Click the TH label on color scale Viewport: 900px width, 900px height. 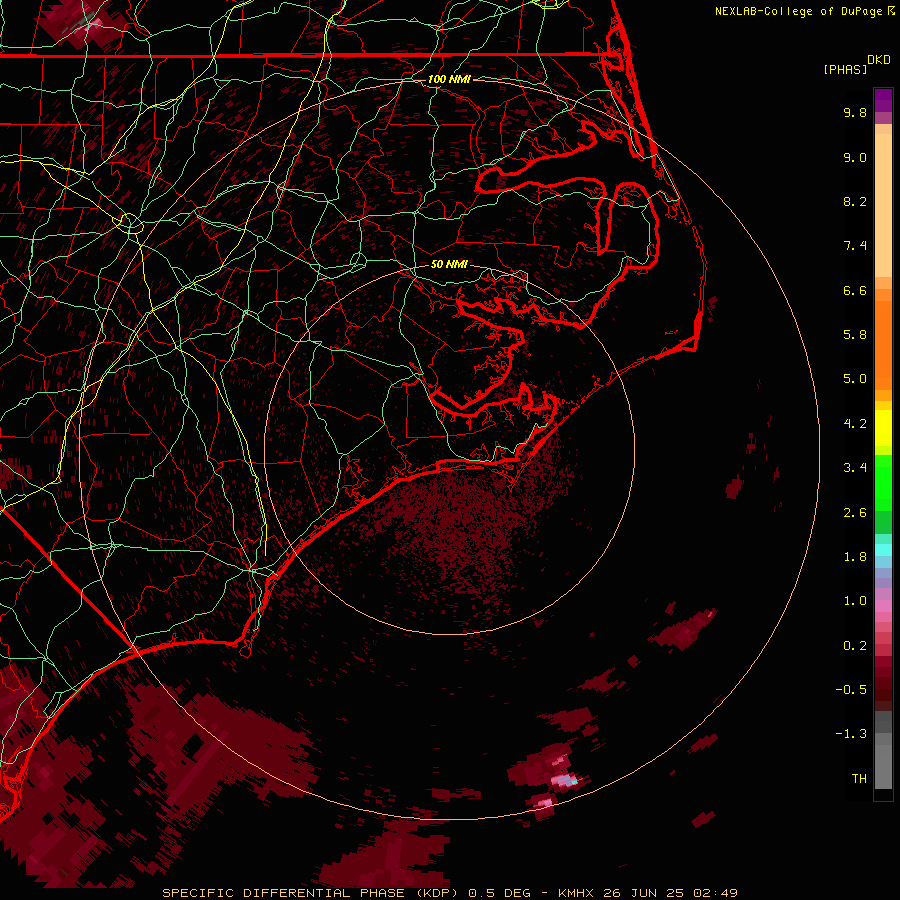[x=859, y=779]
